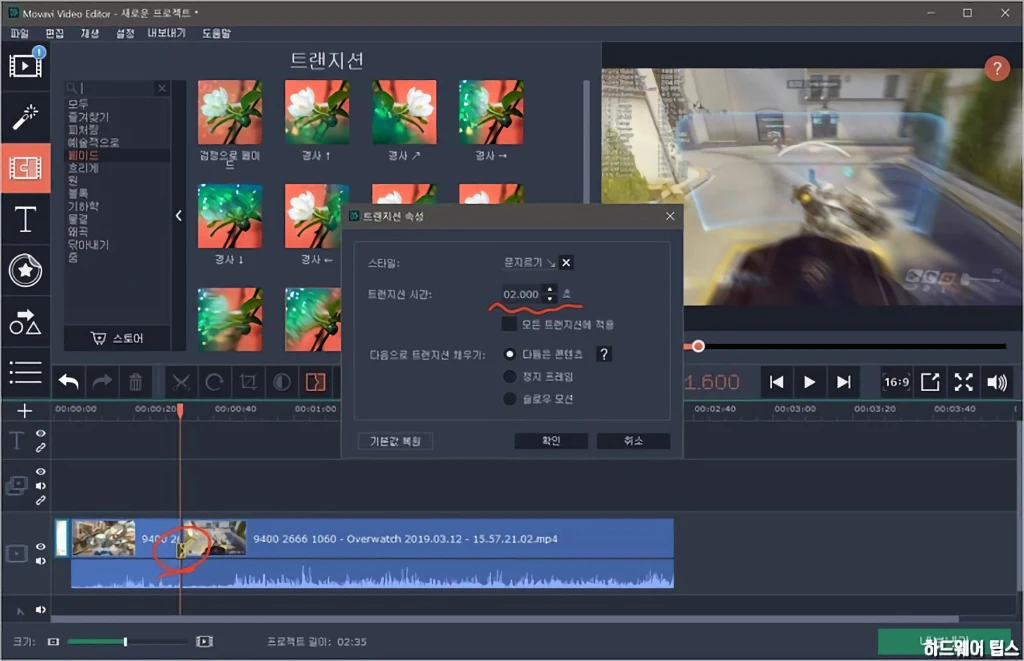Select the 정지 프레임 radio option
1024x661 pixels.
[x=509, y=376]
